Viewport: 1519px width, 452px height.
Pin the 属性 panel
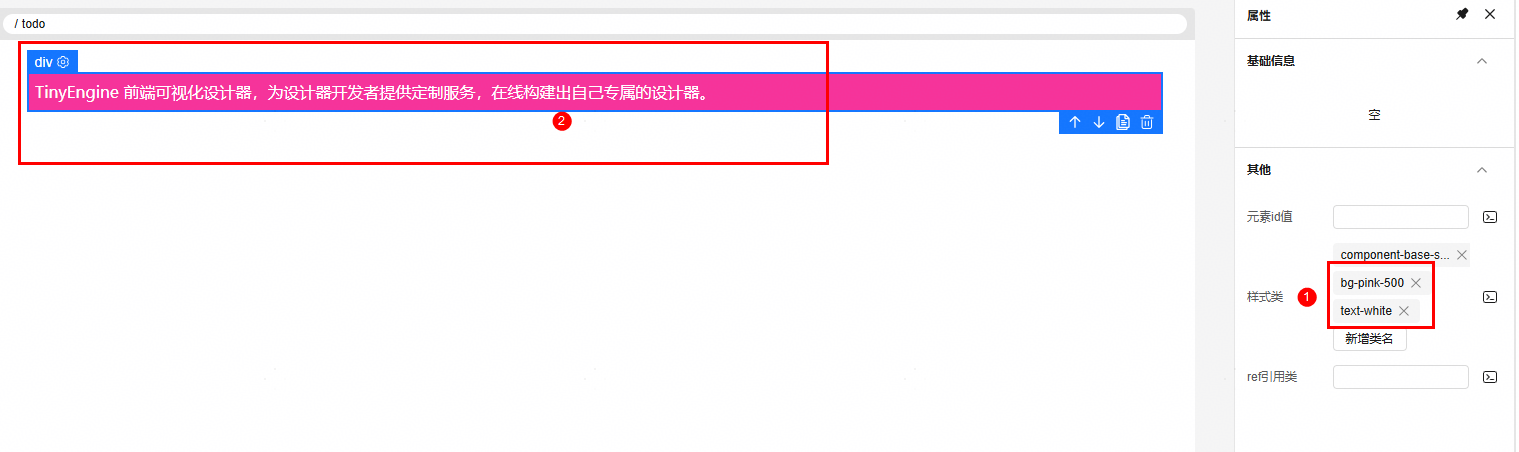[1462, 14]
